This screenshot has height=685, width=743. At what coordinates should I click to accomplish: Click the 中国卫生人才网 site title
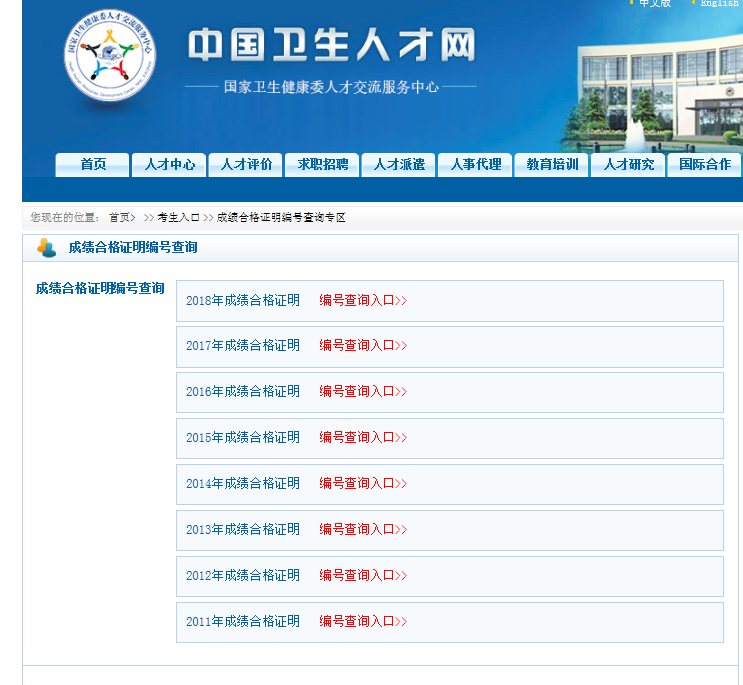pyautogui.click(x=332, y=45)
